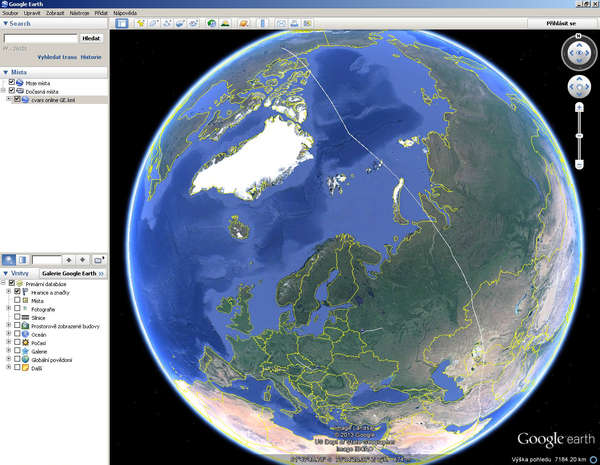Click the places filter input field
Image resolution: width=600 pixels, height=465 pixels.
47,260
